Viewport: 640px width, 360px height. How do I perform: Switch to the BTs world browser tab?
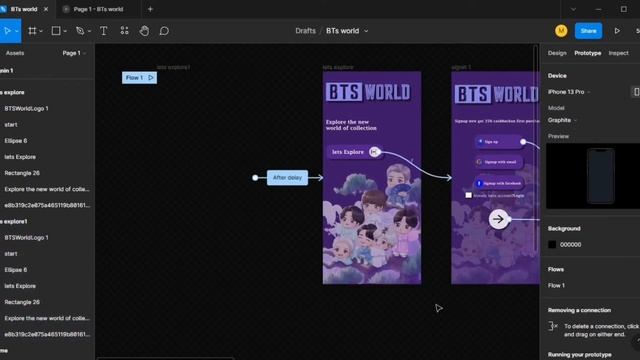tap(24, 9)
